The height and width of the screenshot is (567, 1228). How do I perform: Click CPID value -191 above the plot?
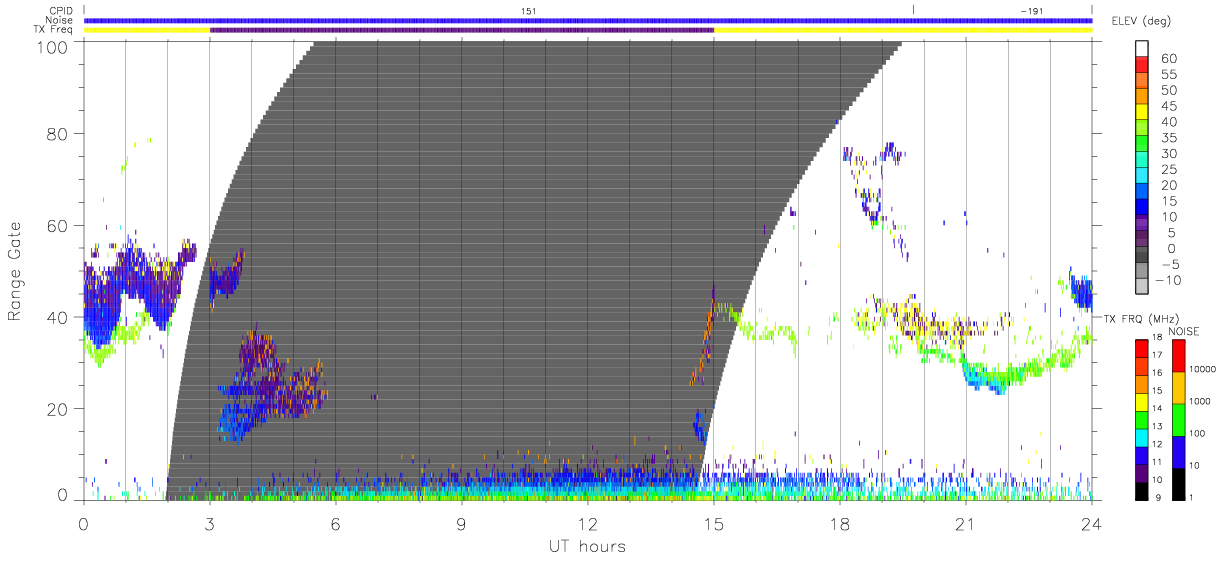1030,10
